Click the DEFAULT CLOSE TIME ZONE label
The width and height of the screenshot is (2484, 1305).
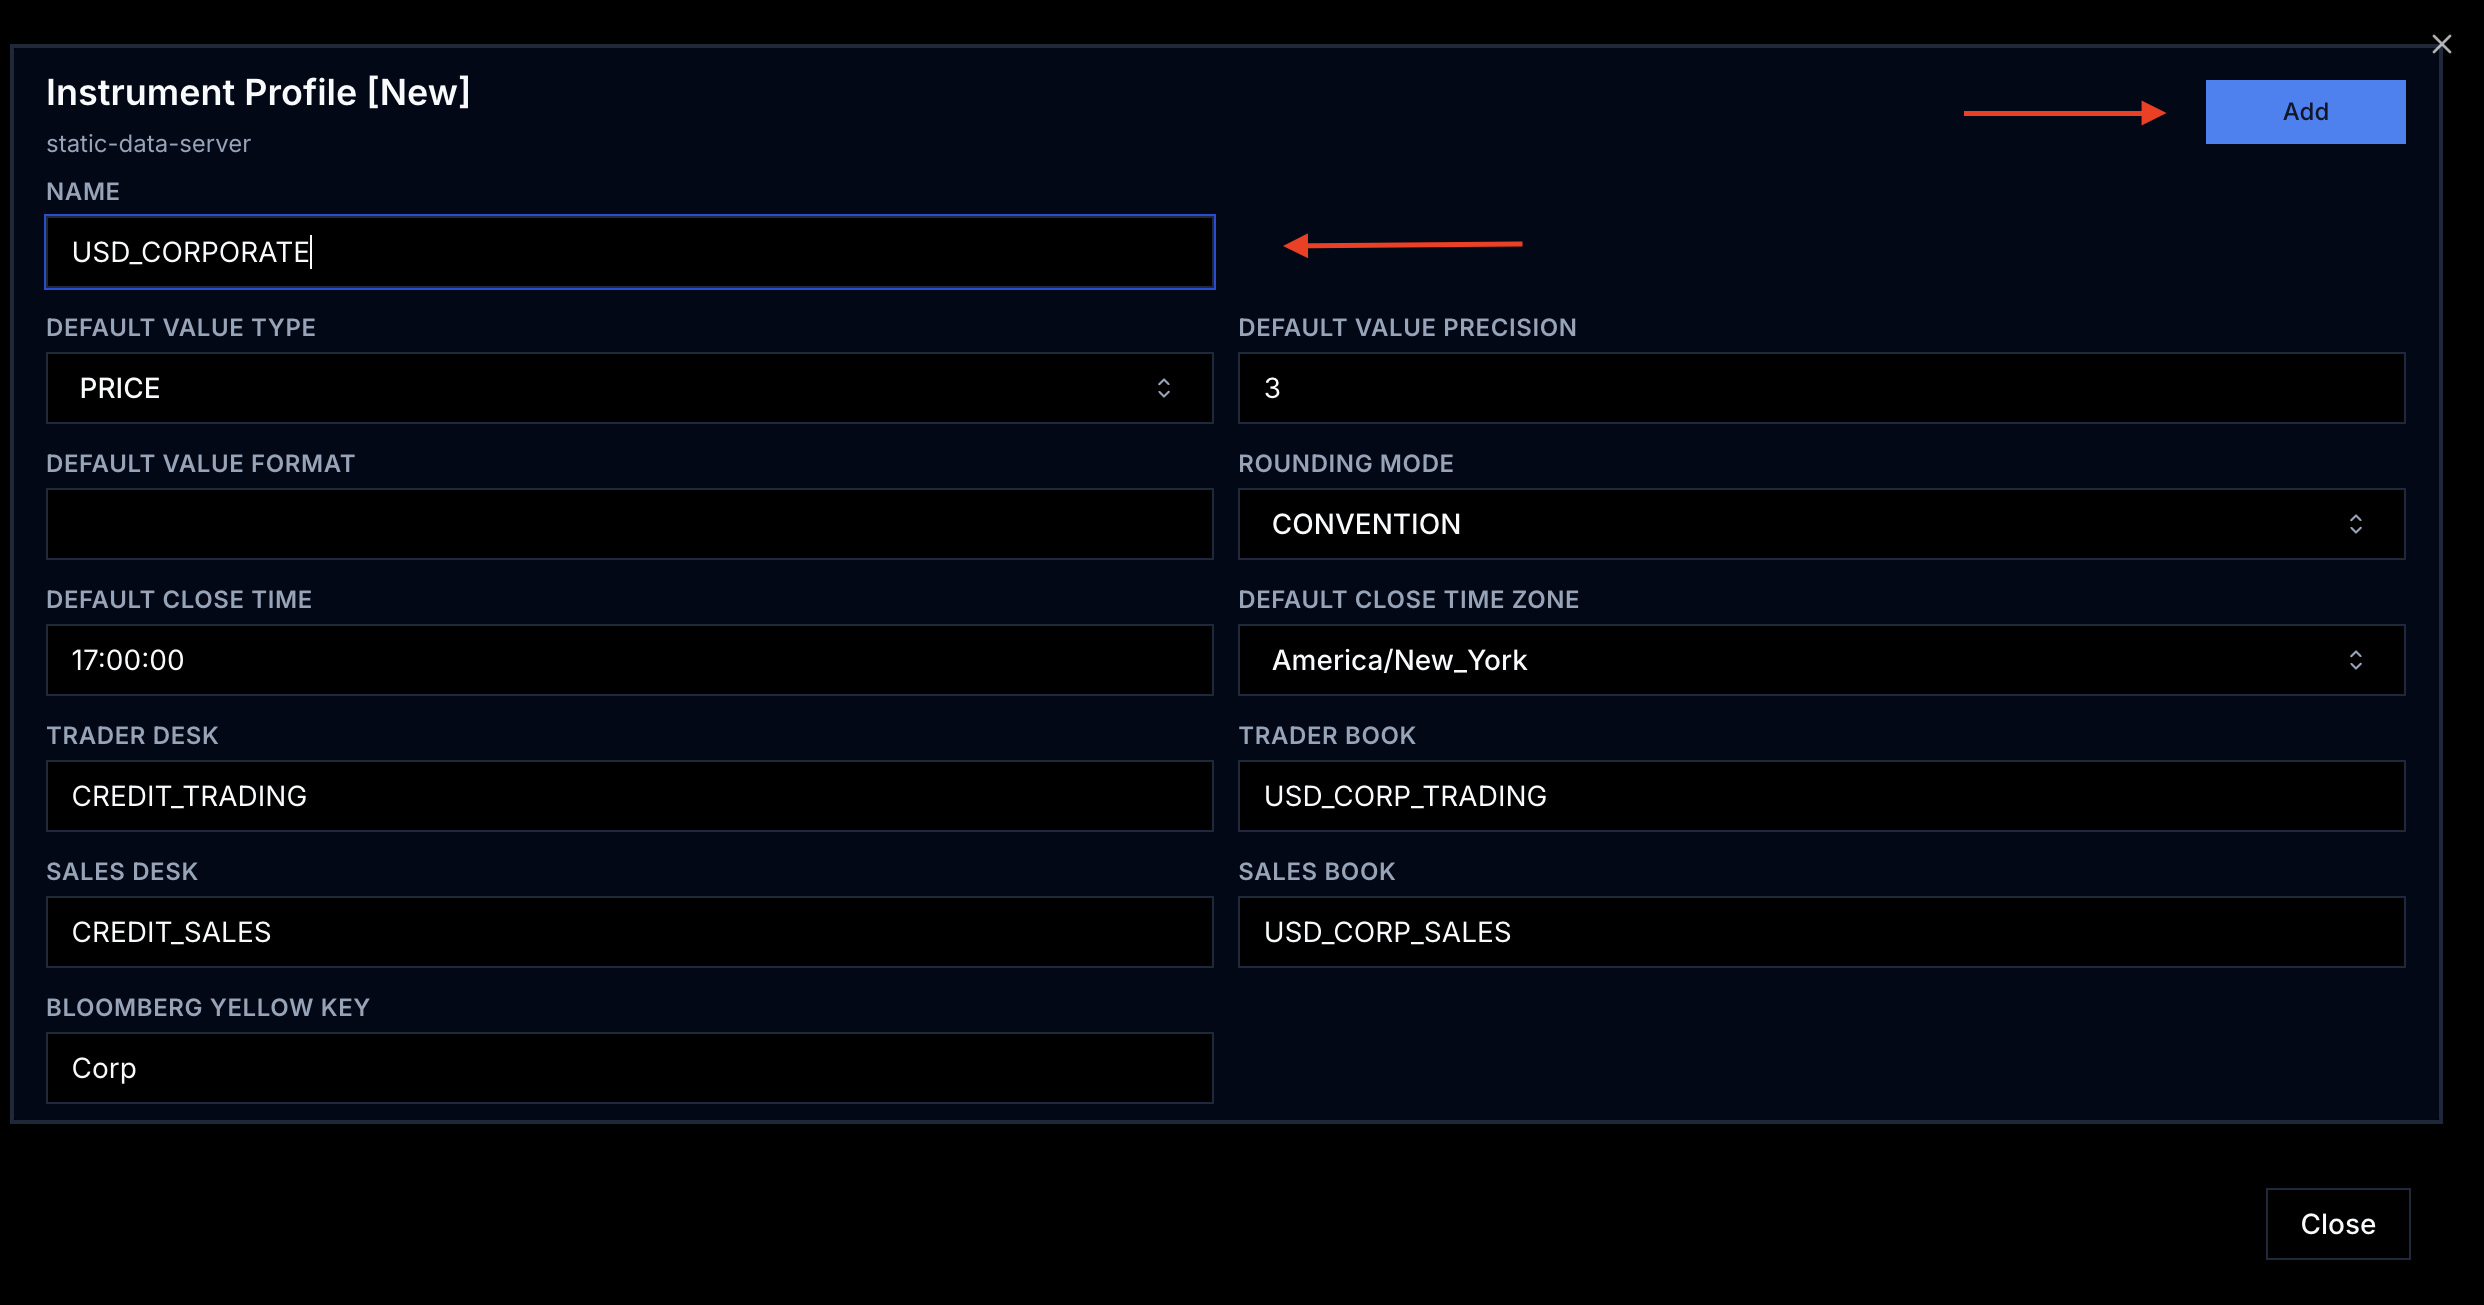(1408, 600)
